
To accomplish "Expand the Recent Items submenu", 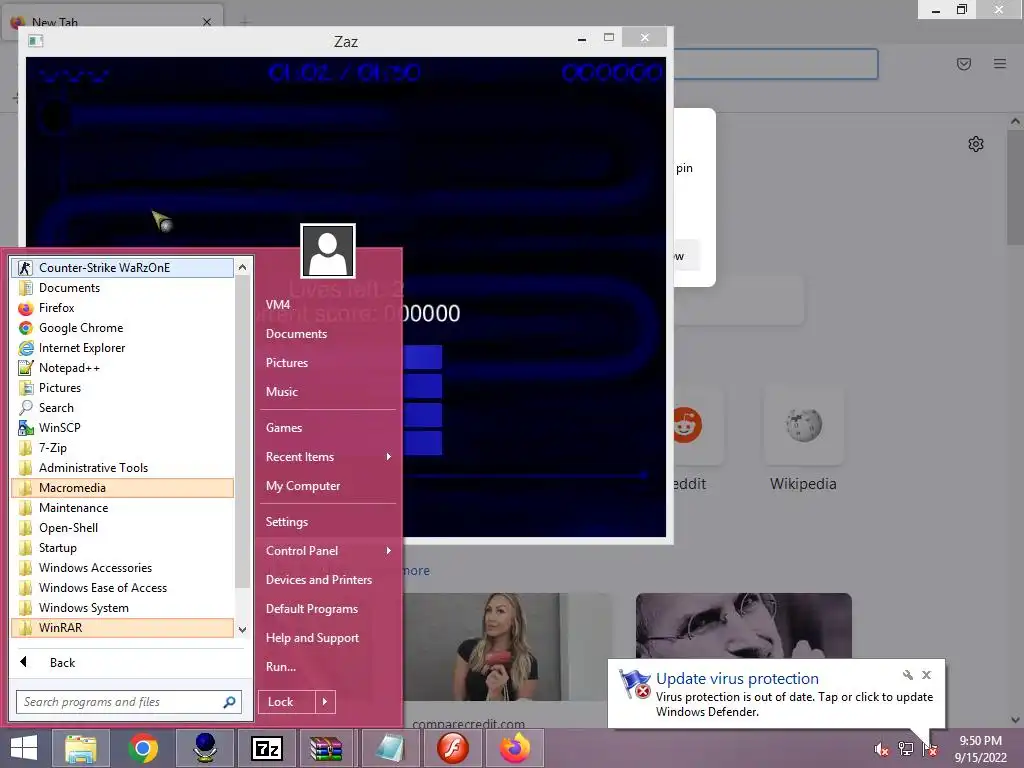I will pos(328,457).
